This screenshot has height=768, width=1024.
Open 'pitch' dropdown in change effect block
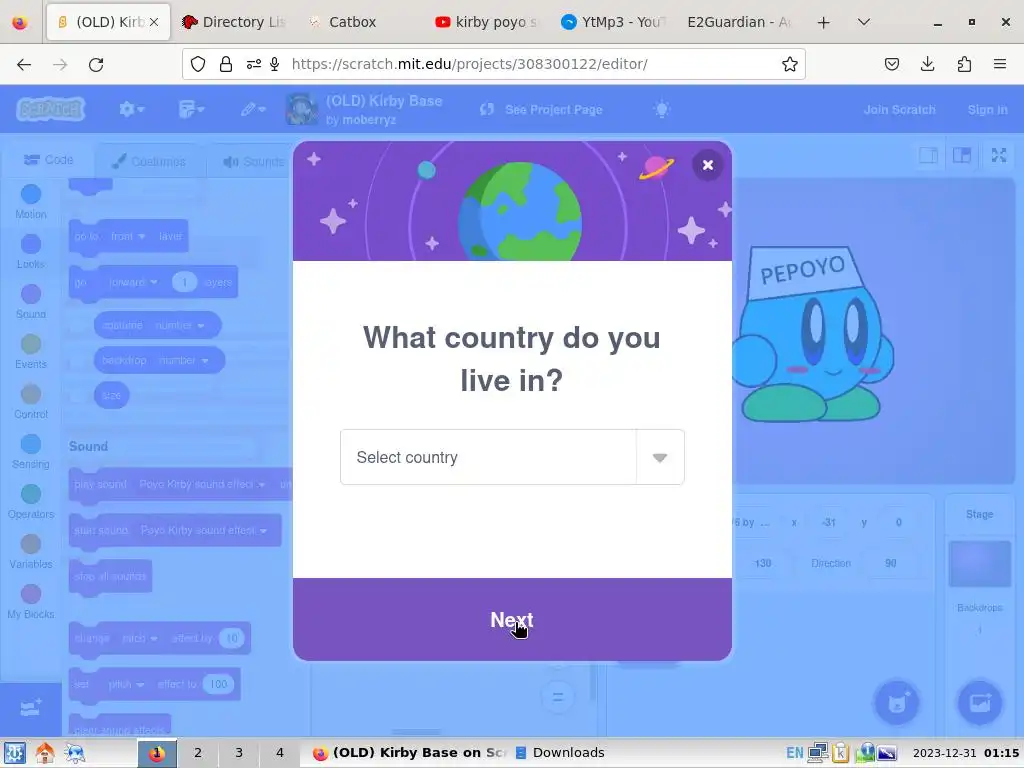point(140,638)
